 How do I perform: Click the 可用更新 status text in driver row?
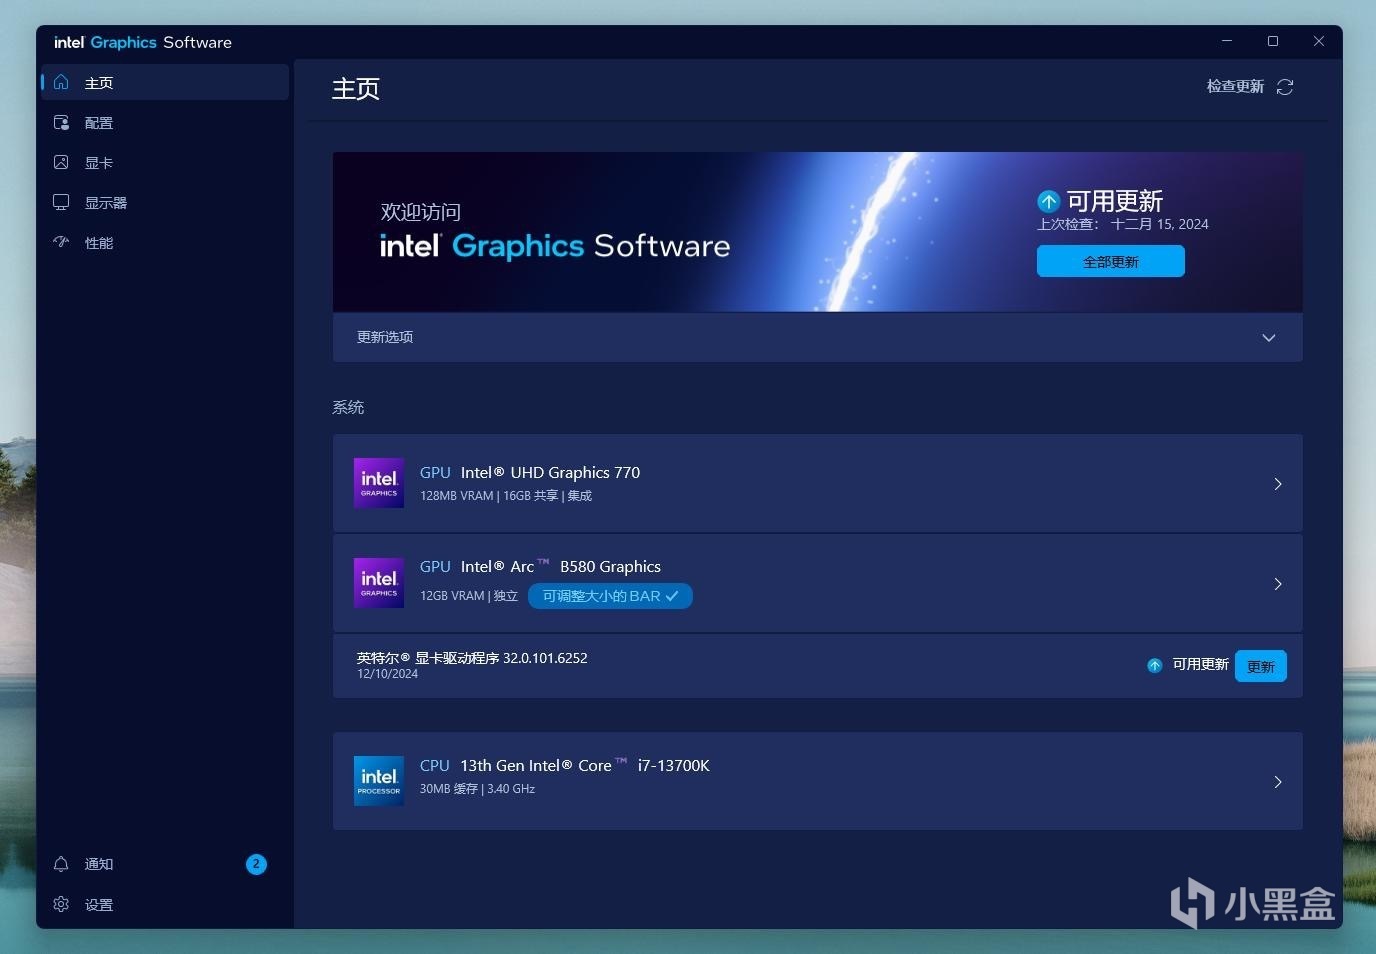coord(1200,665)
